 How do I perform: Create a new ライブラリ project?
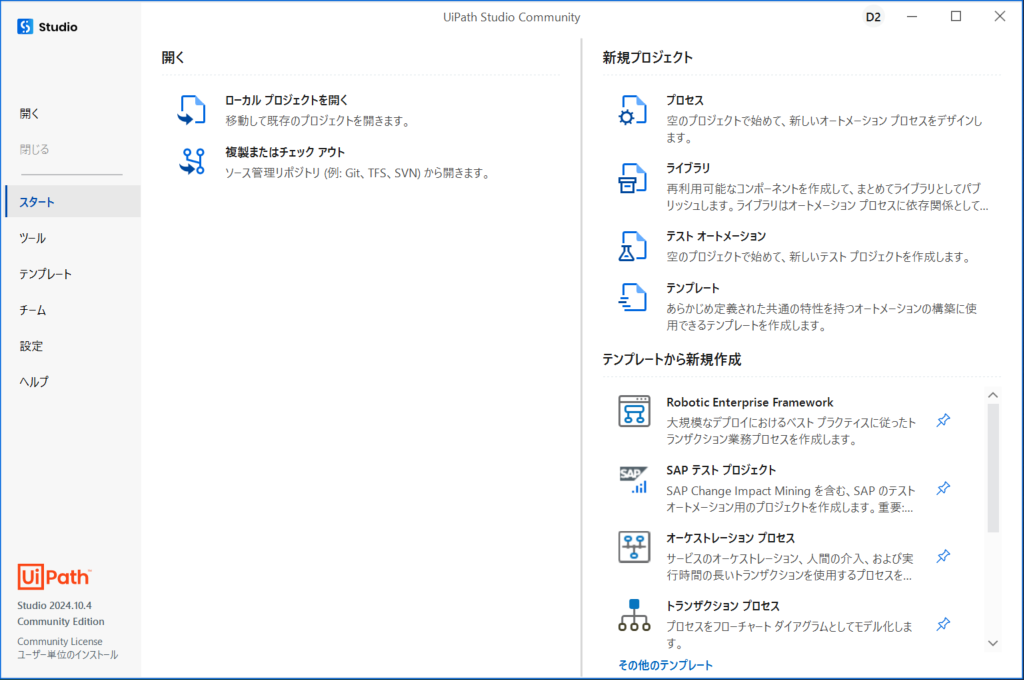tap(688, 168)
